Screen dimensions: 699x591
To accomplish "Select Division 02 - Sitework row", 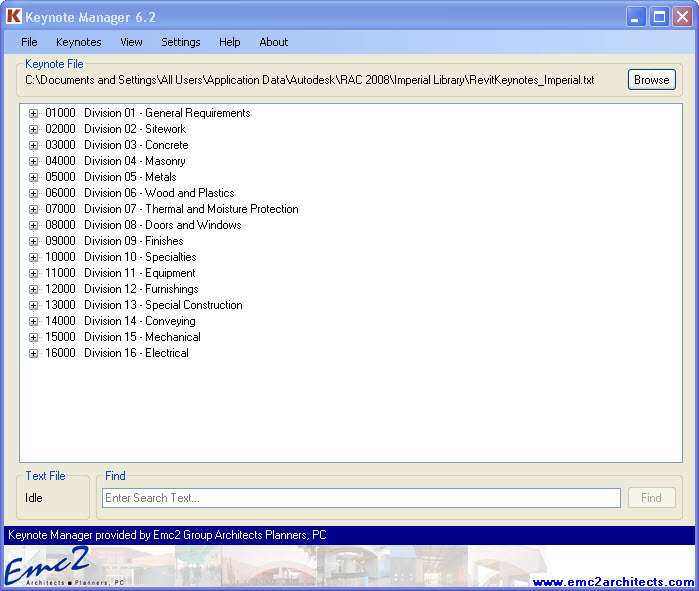I will (x=115, y=129).
